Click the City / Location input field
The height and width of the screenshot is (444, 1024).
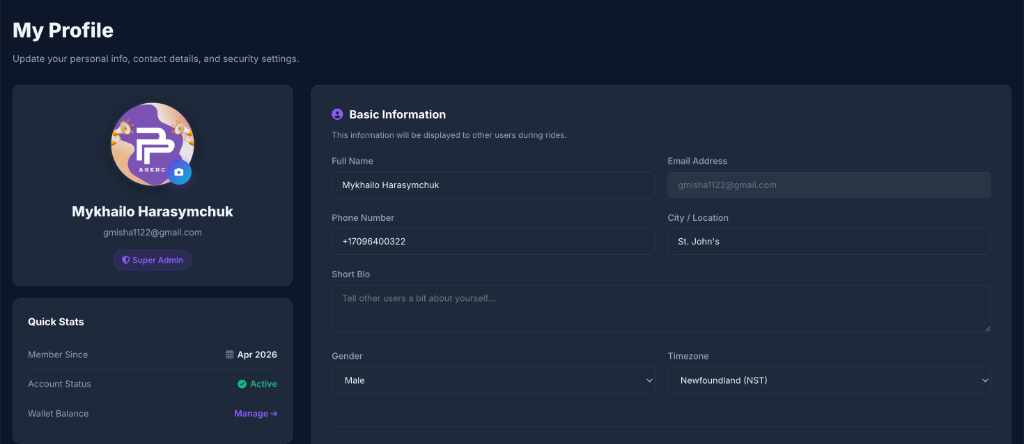point(829,241)
